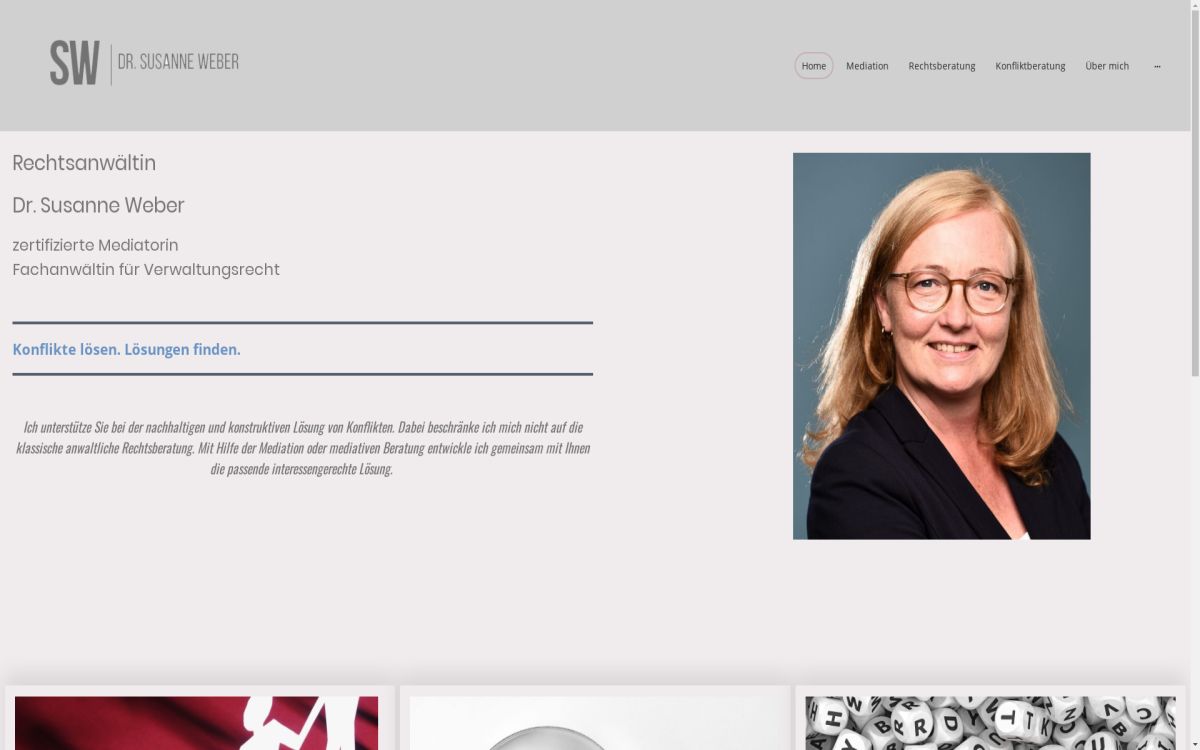The image size is (1200, 750).
Task: Click the heading 'Konflikte lösen. Lösungen finden.'
Action: [x=126, y=349]
